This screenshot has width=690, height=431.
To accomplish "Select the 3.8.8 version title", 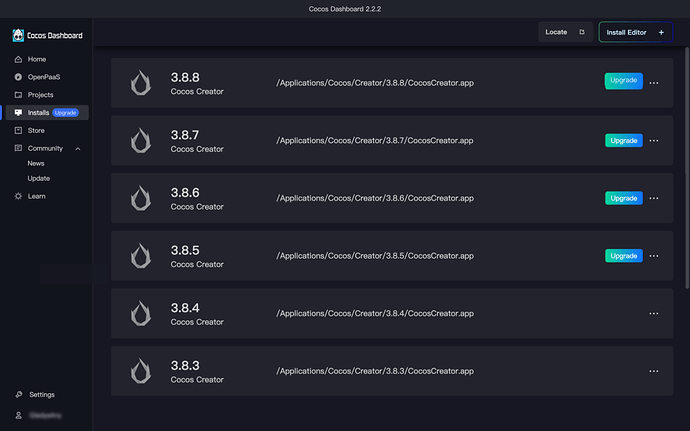I will click(x=185, y=77).
